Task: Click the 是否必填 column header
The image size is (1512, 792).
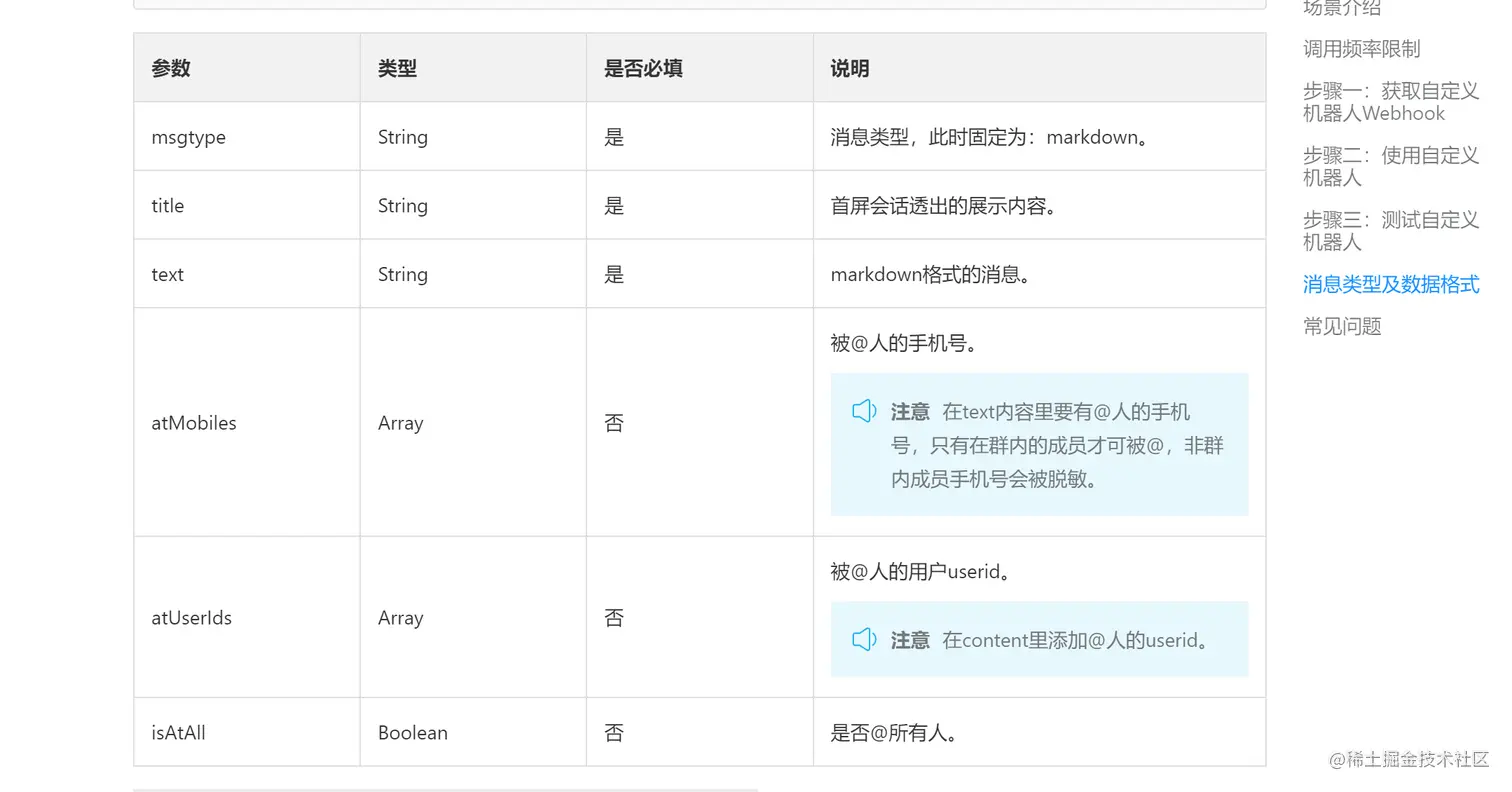Action: tap(643, 68)
